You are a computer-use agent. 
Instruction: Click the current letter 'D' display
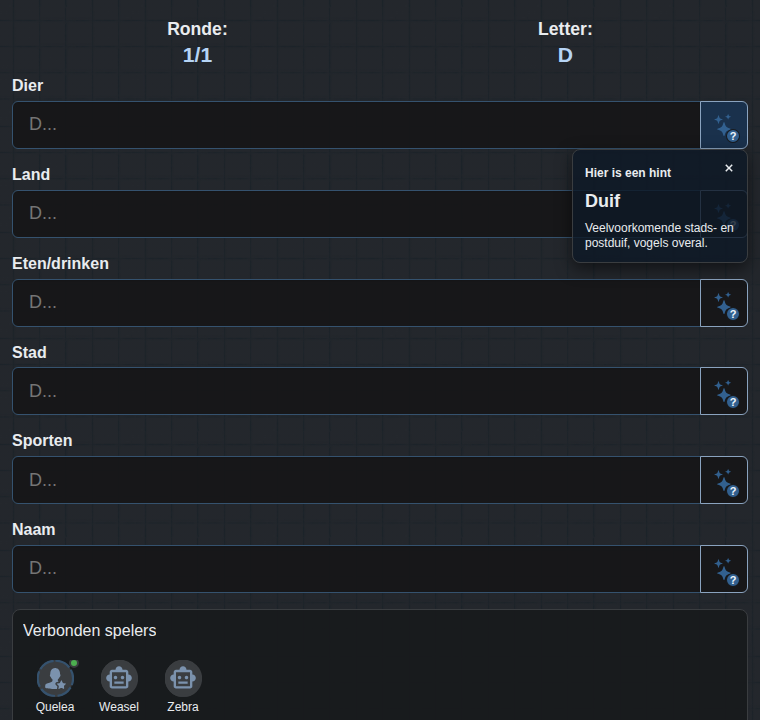[565, 55]
